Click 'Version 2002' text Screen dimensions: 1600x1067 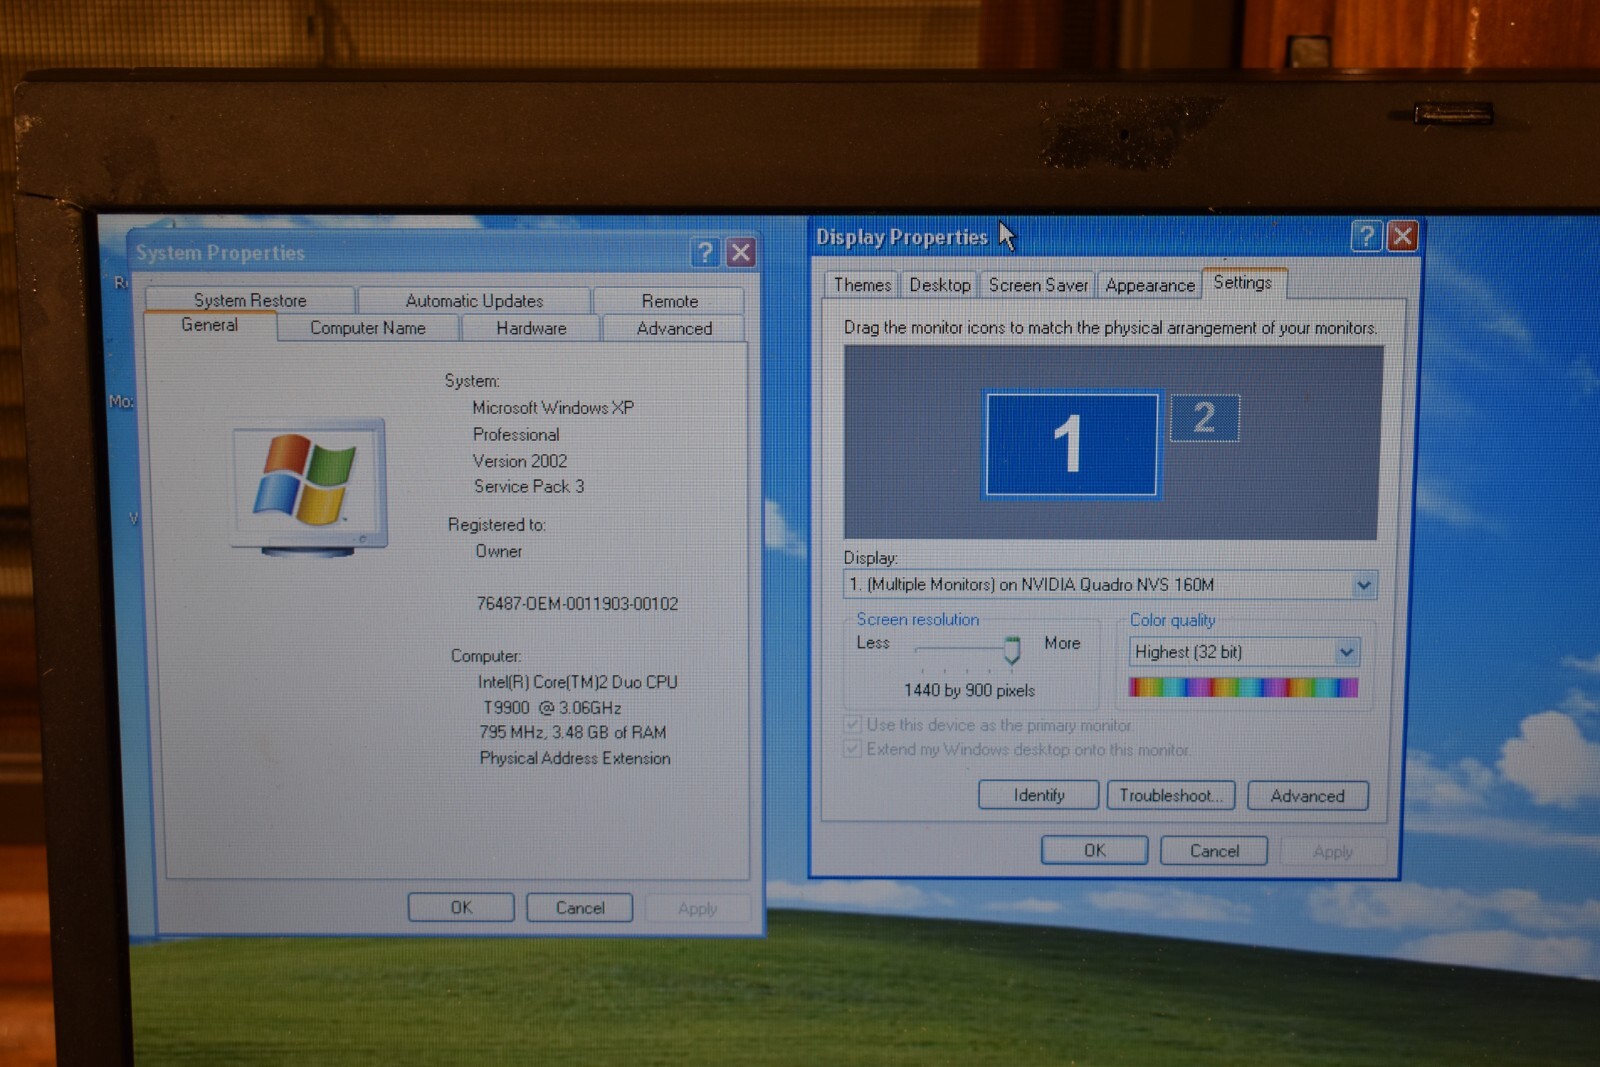520,461
